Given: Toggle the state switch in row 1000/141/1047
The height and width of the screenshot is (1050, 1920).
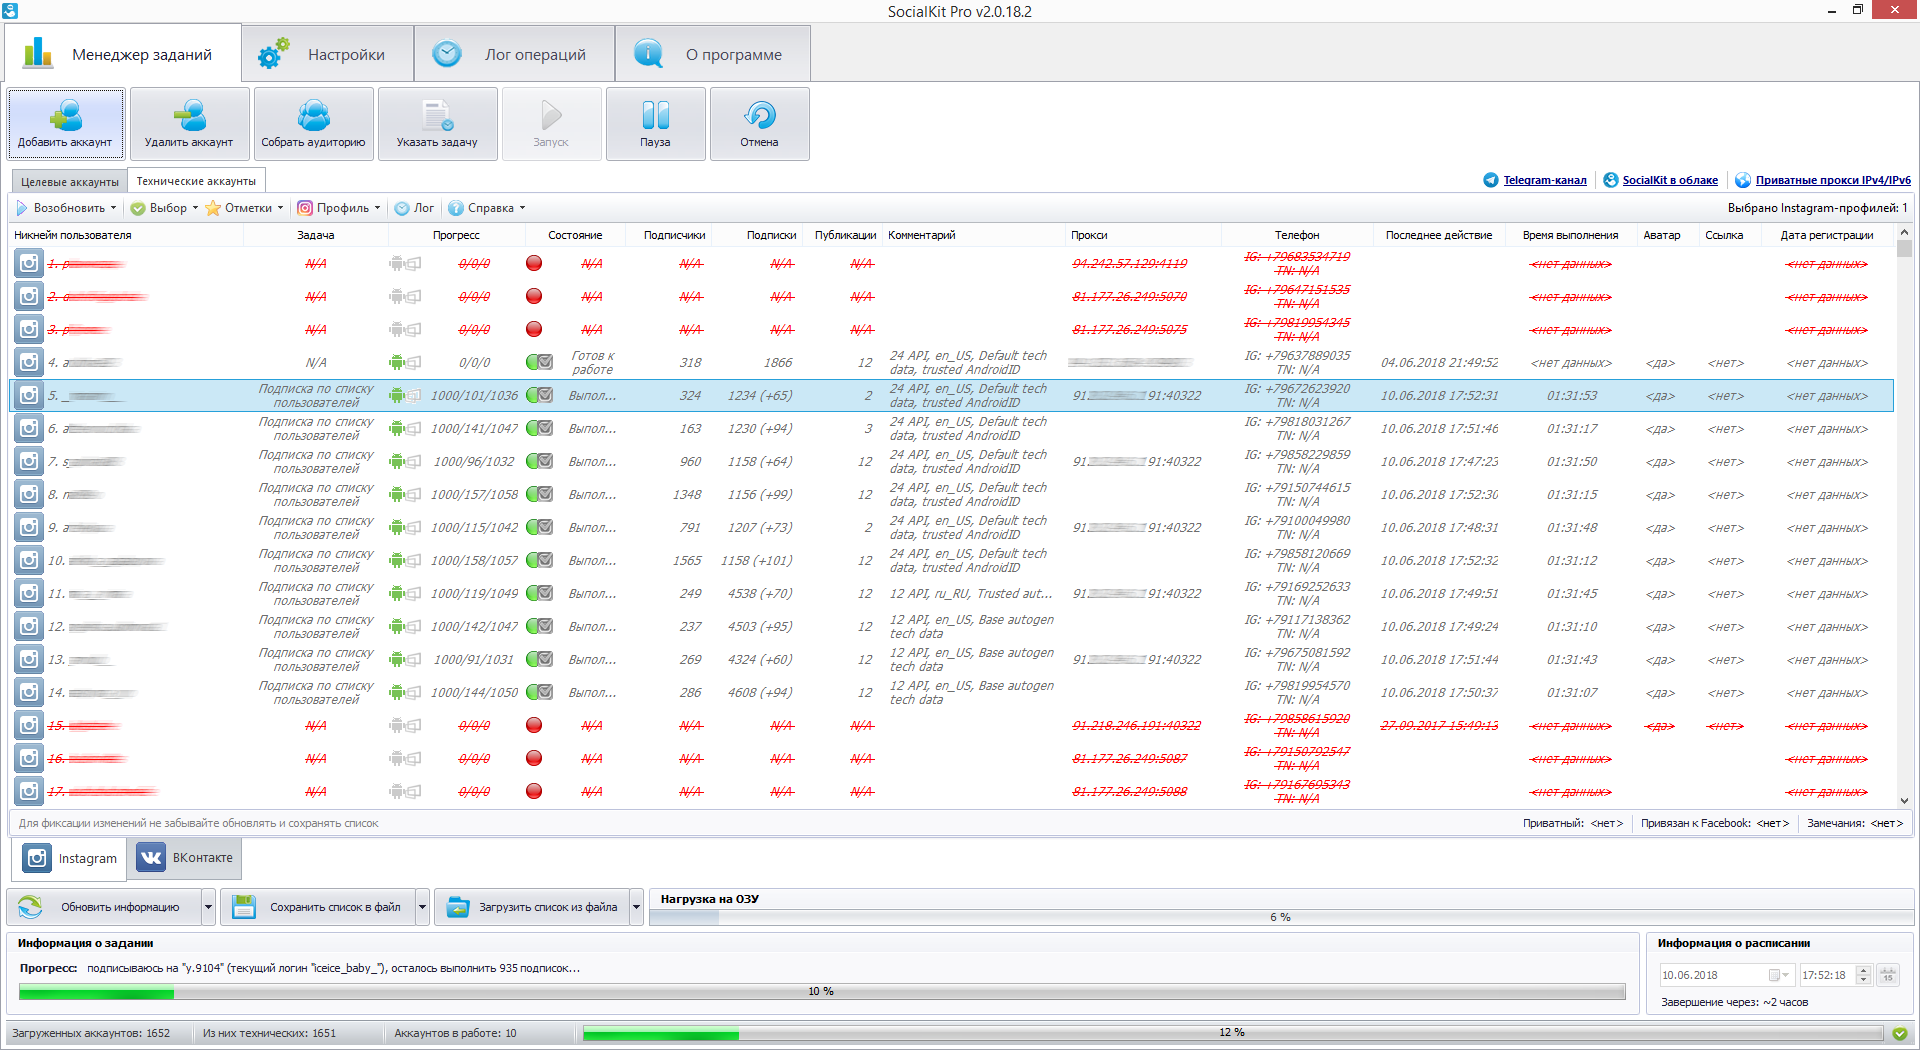Looking at the screenshot, I should [540, 428].
